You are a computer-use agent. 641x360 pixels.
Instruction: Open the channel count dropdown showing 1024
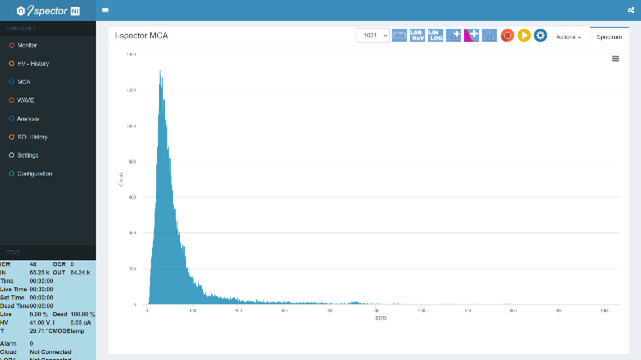tap(373, 36)
